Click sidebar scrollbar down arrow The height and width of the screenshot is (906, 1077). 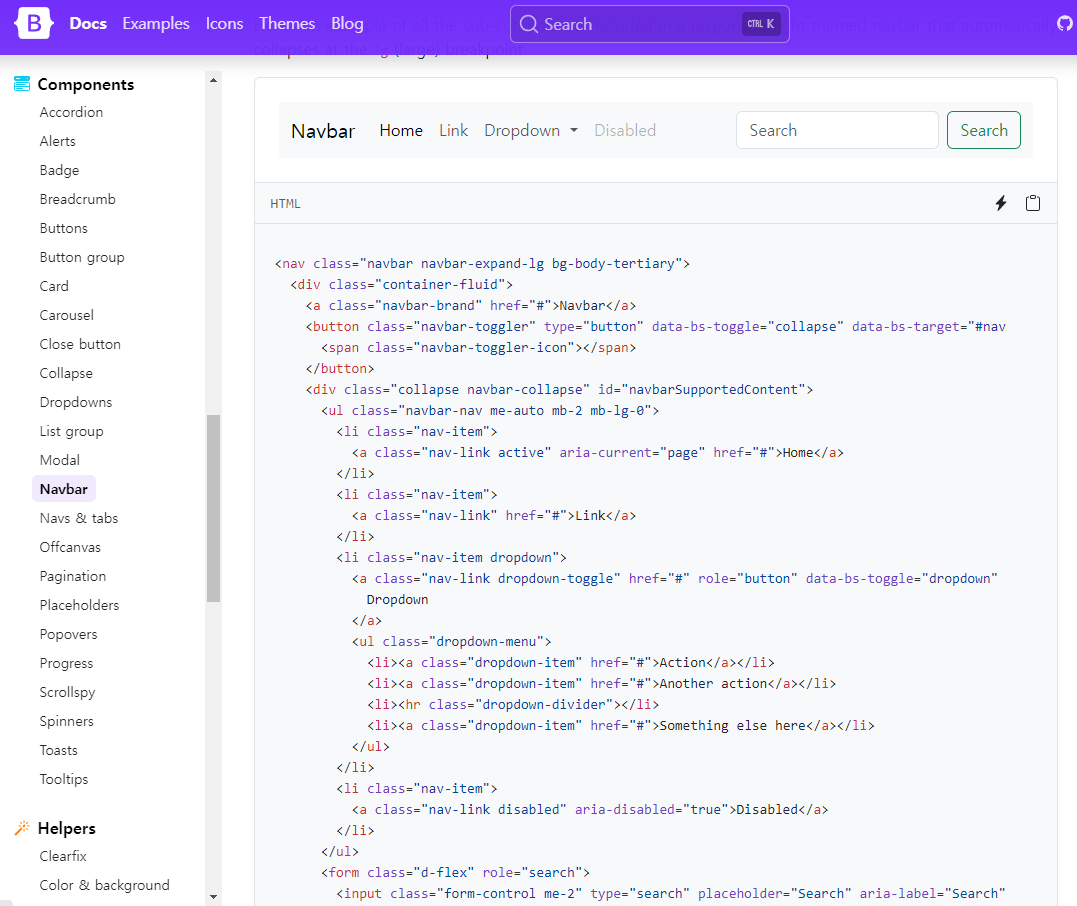[x=214, y=896]
